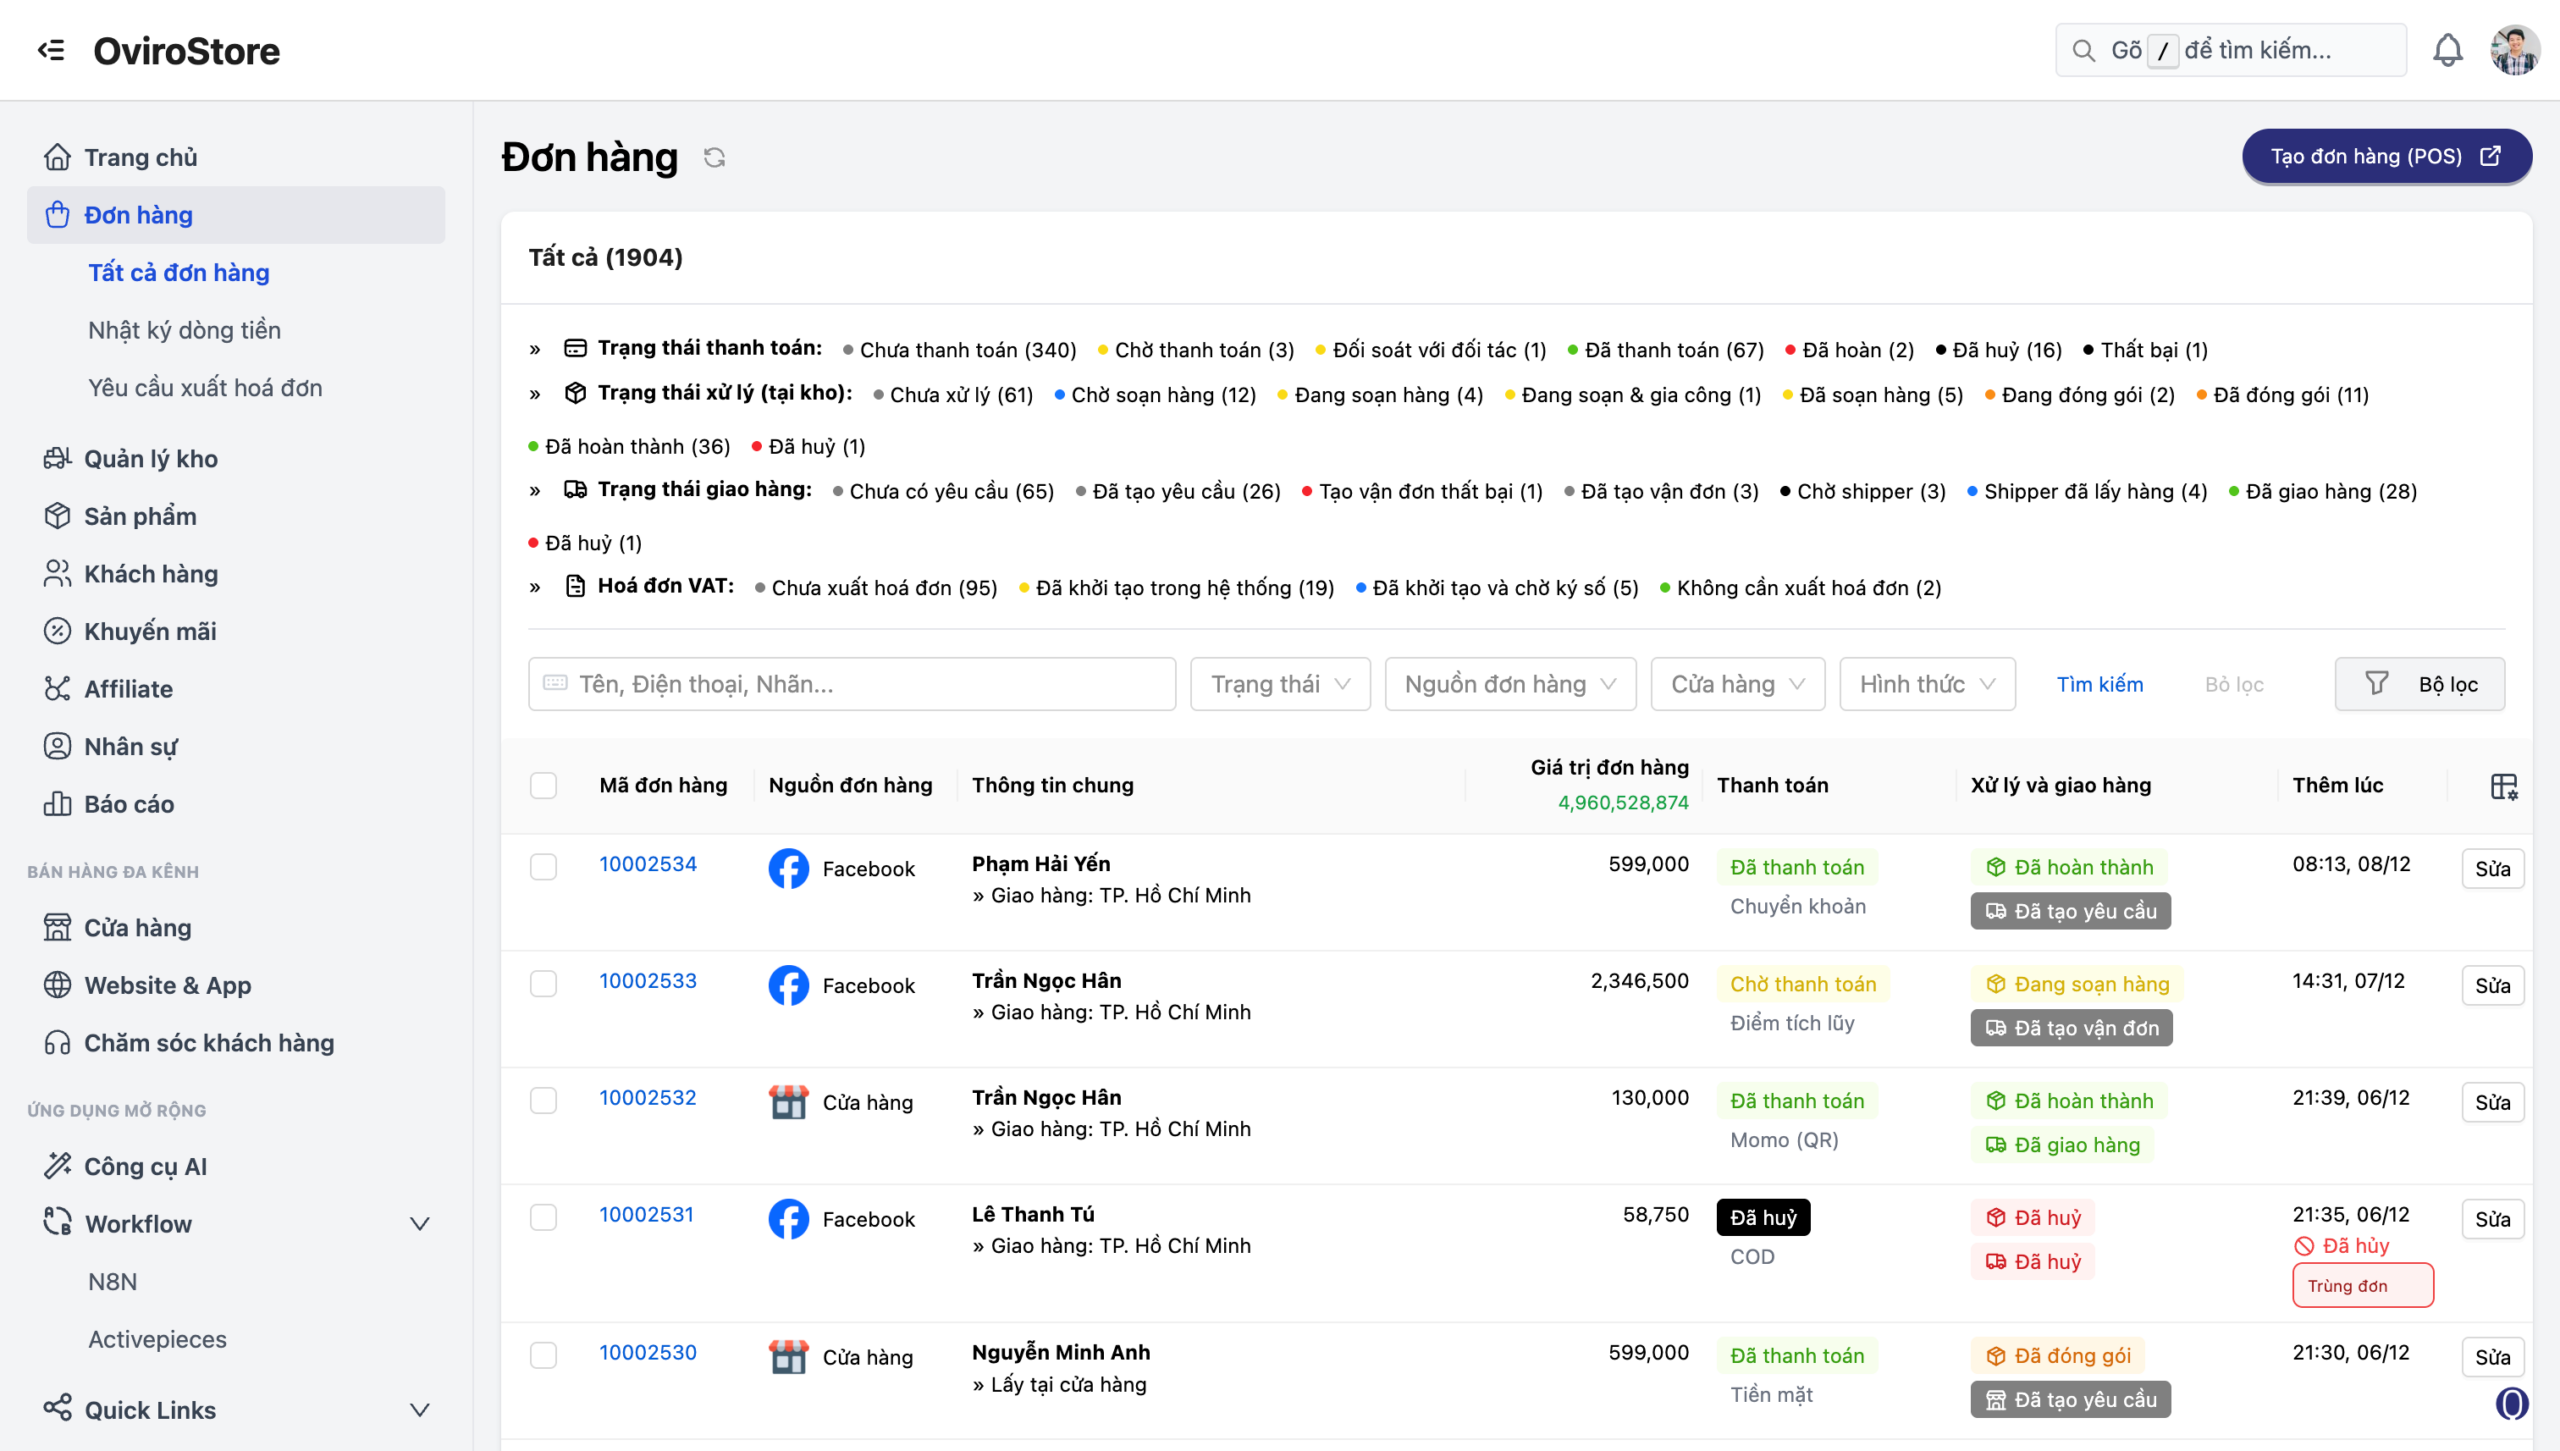
Task: Open table column settings icon
Action: pyautogui.click(x=2503, y=787)
